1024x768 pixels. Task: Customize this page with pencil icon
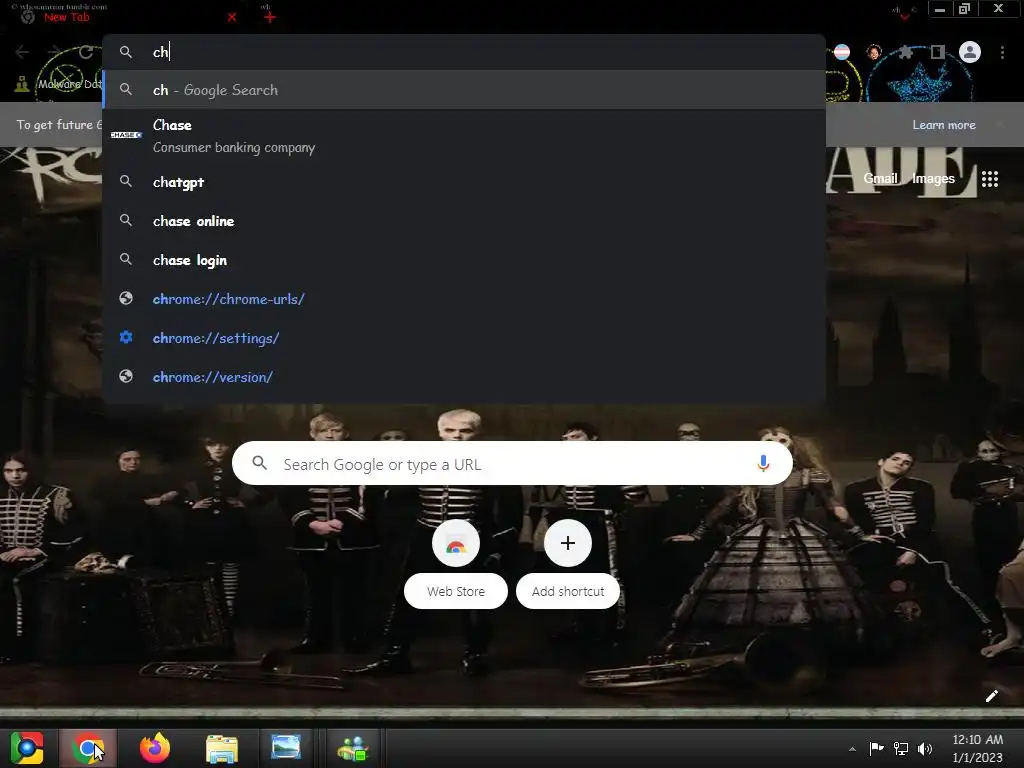(x=991, y=696)
